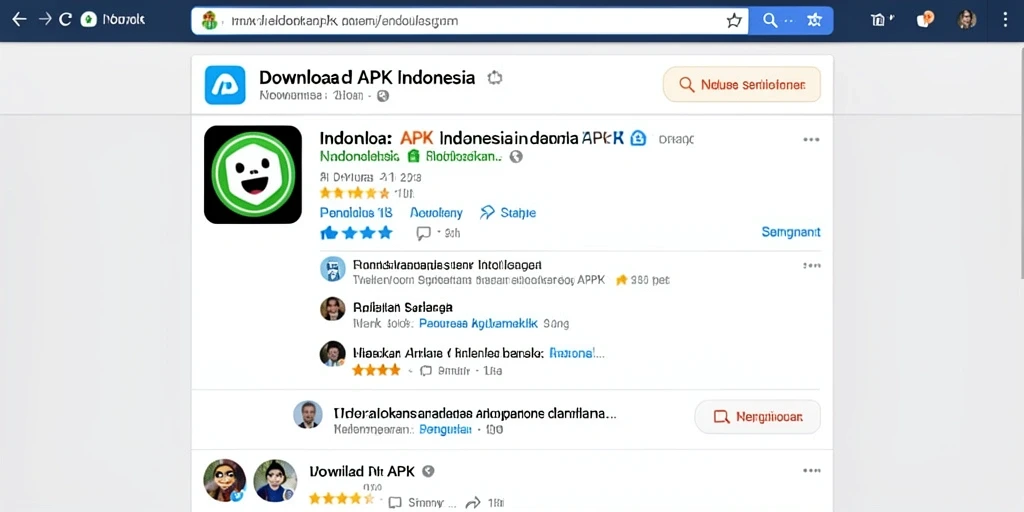
Task: Open the extensions icon in the browser toolbar
Action: pyautogui.click(x=878, y=20)
